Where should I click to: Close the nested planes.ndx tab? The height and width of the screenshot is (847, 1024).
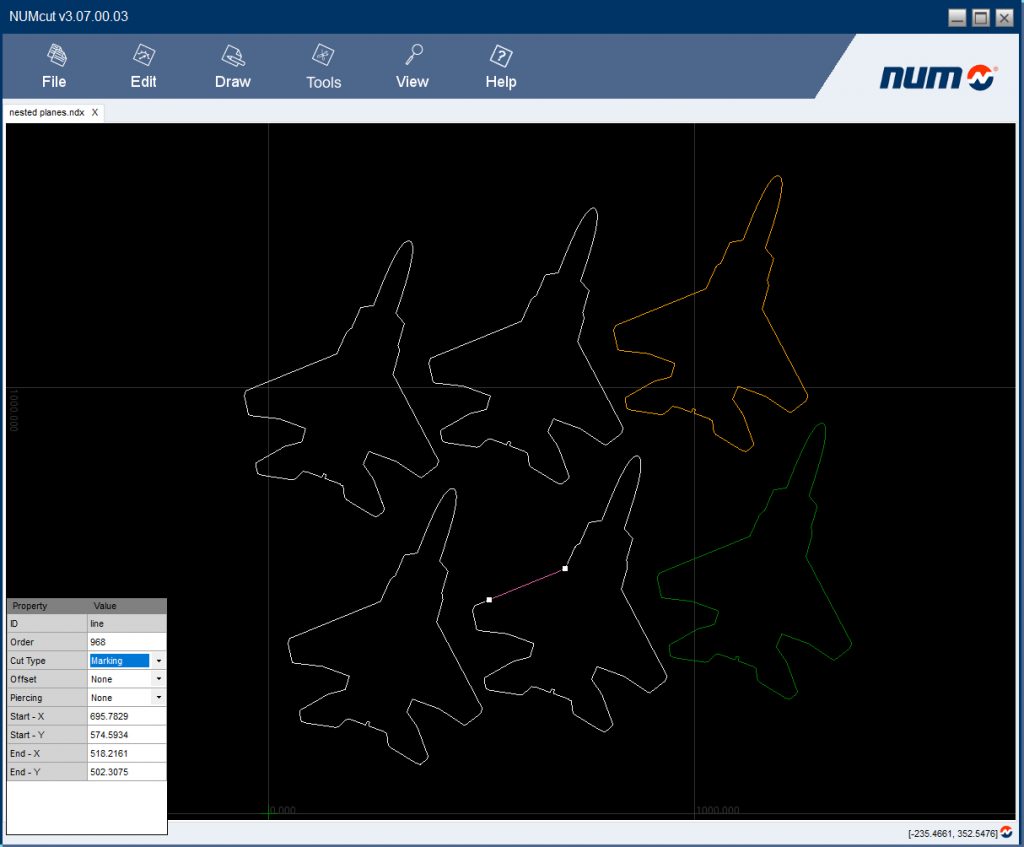pos(94,112)
